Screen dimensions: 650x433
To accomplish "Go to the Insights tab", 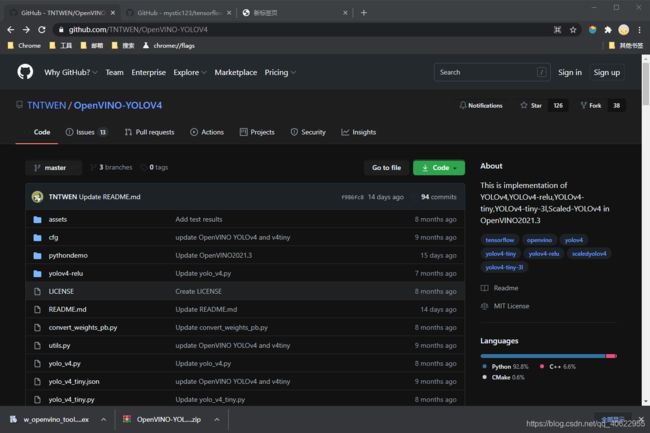I will 358,132.
